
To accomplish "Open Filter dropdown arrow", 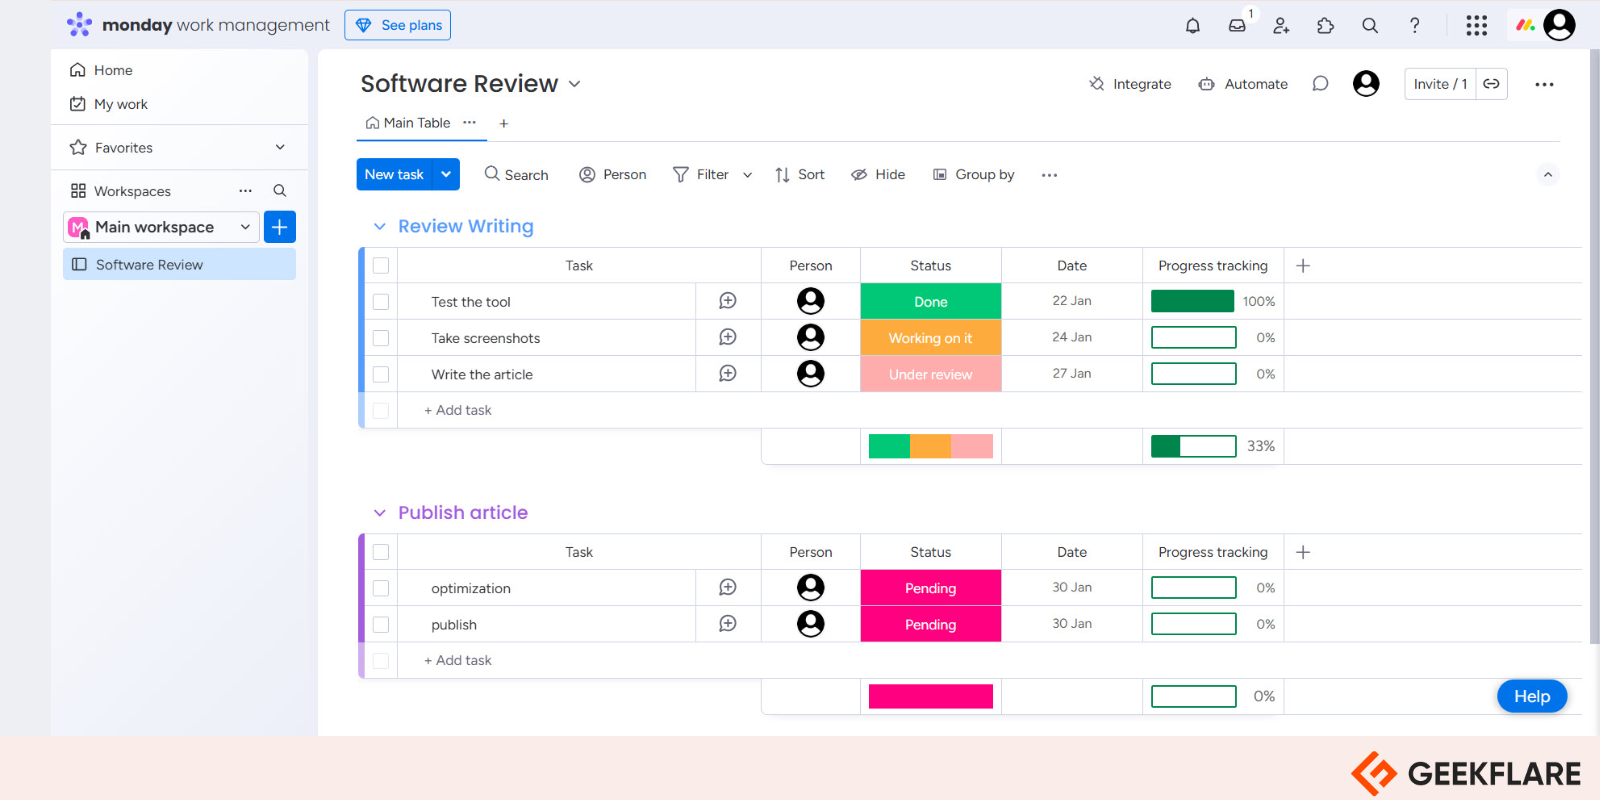I will [x=747, y=175].
